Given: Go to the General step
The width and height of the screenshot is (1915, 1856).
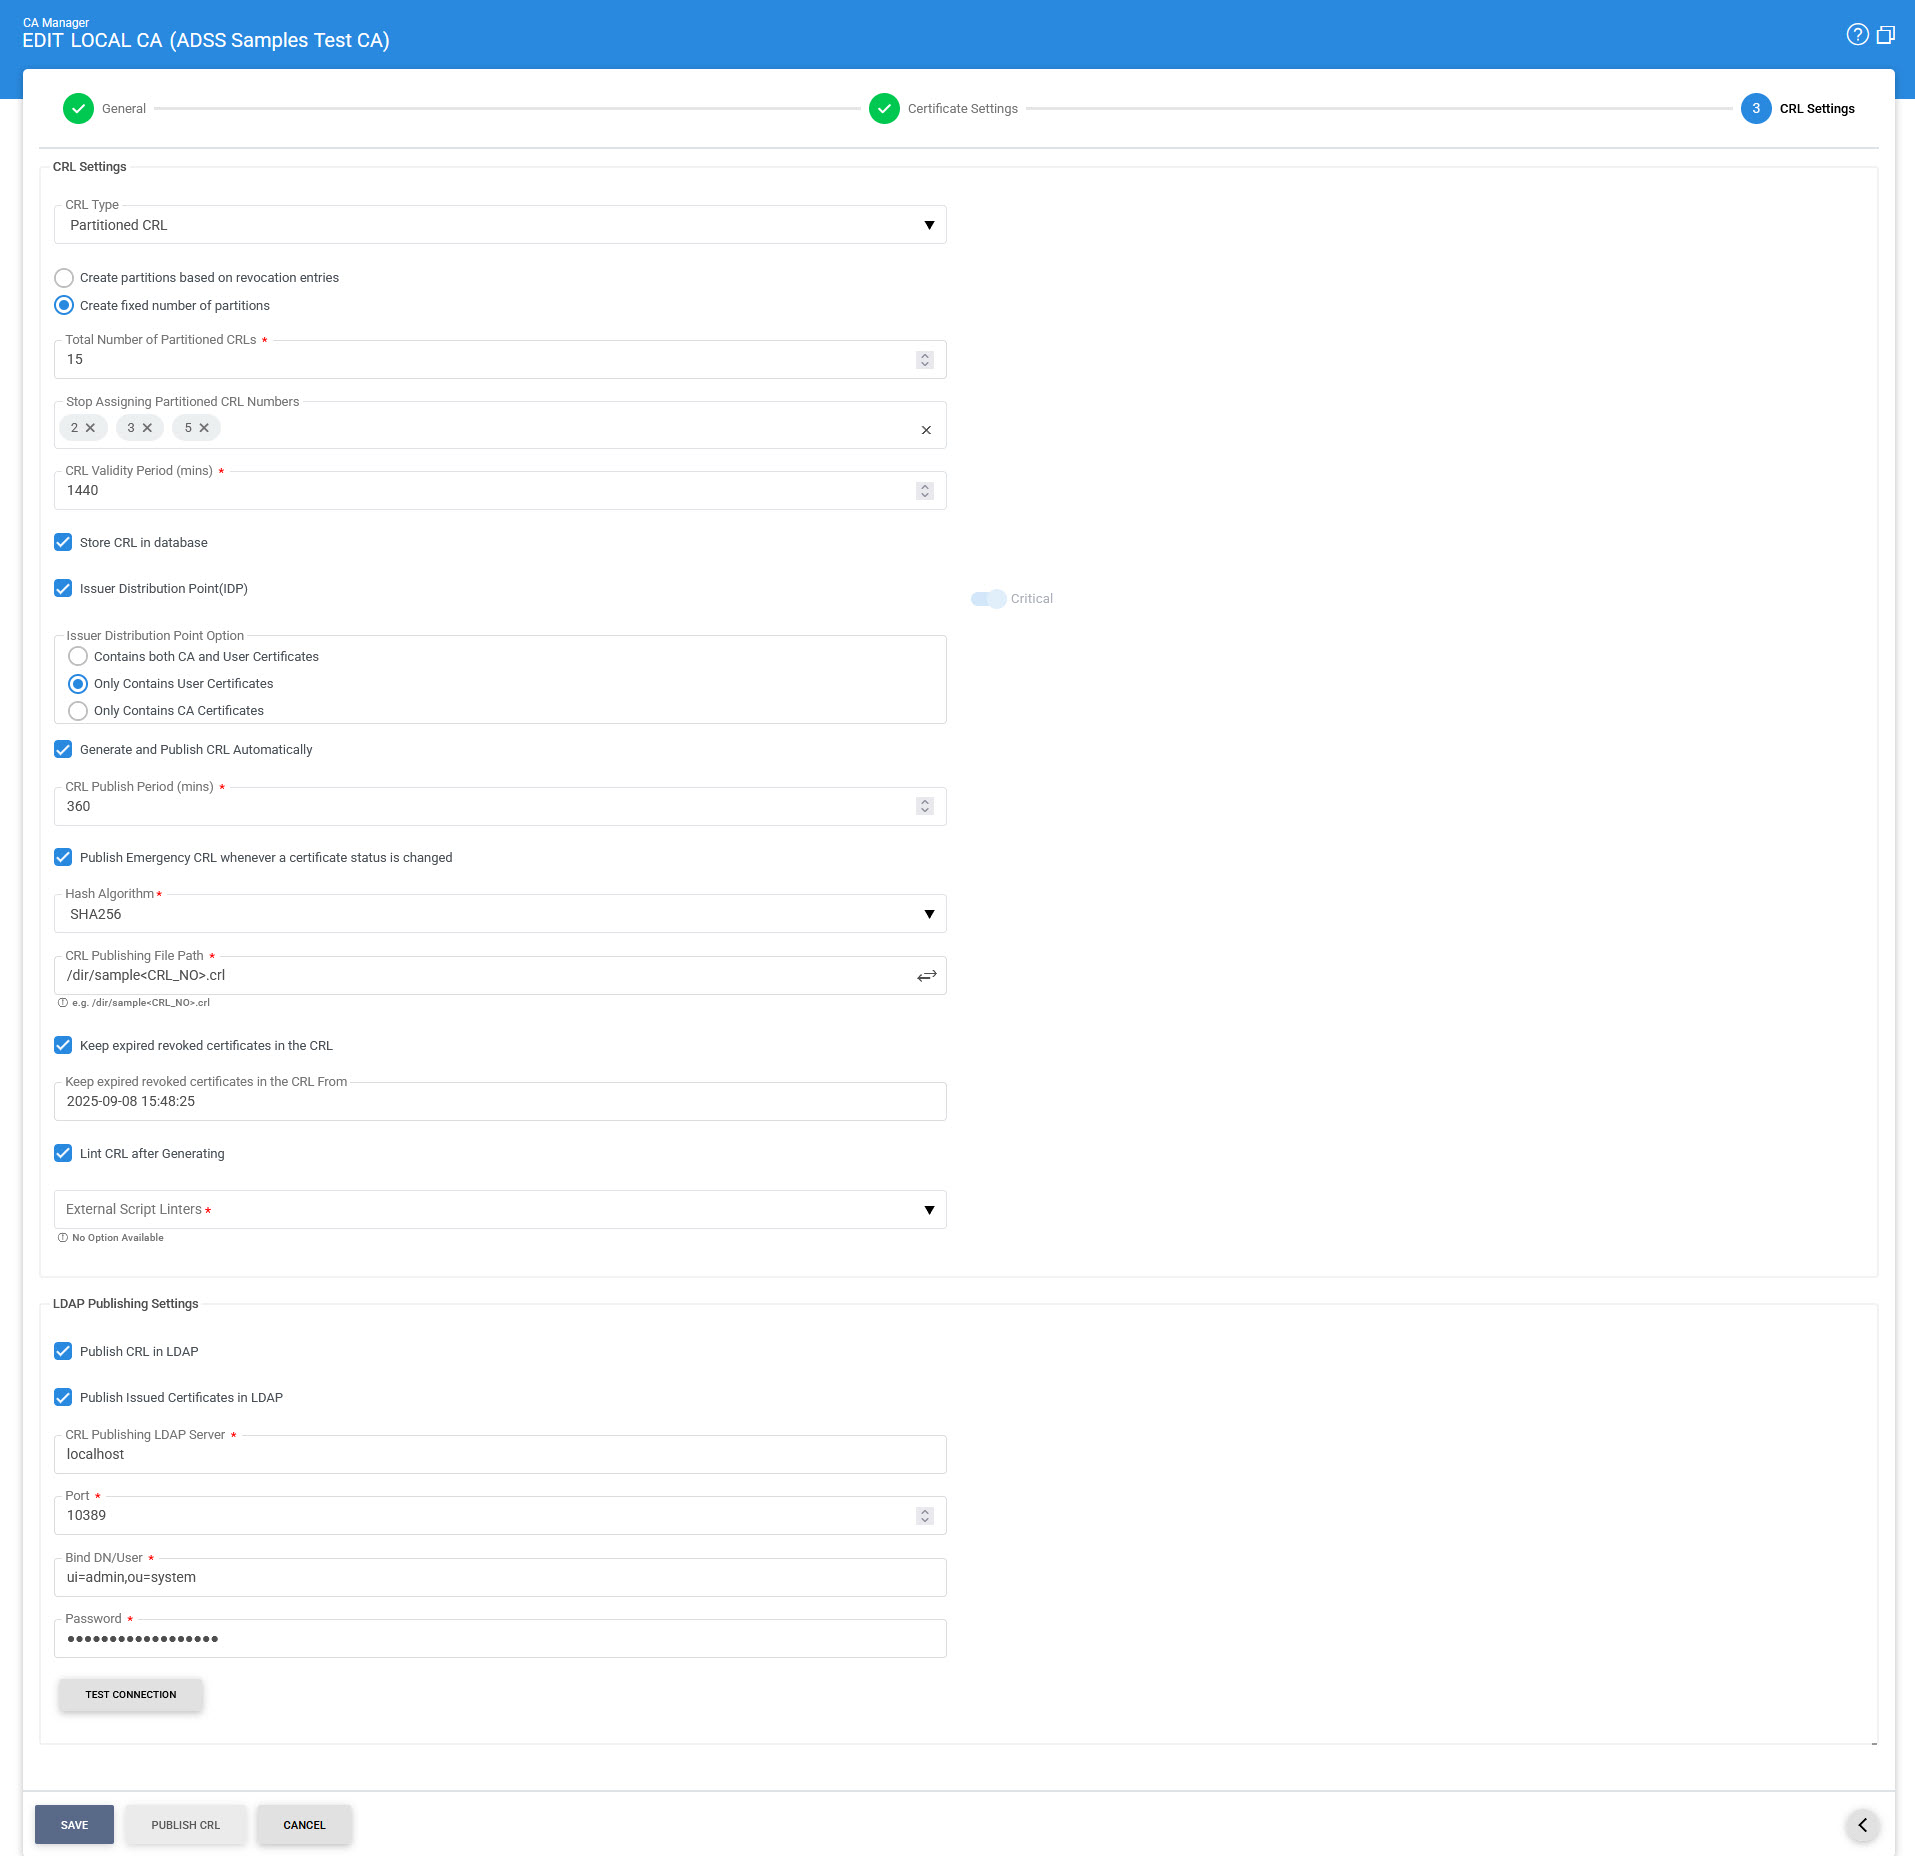Looking at the screenshot, I should (x=79, y=109).
